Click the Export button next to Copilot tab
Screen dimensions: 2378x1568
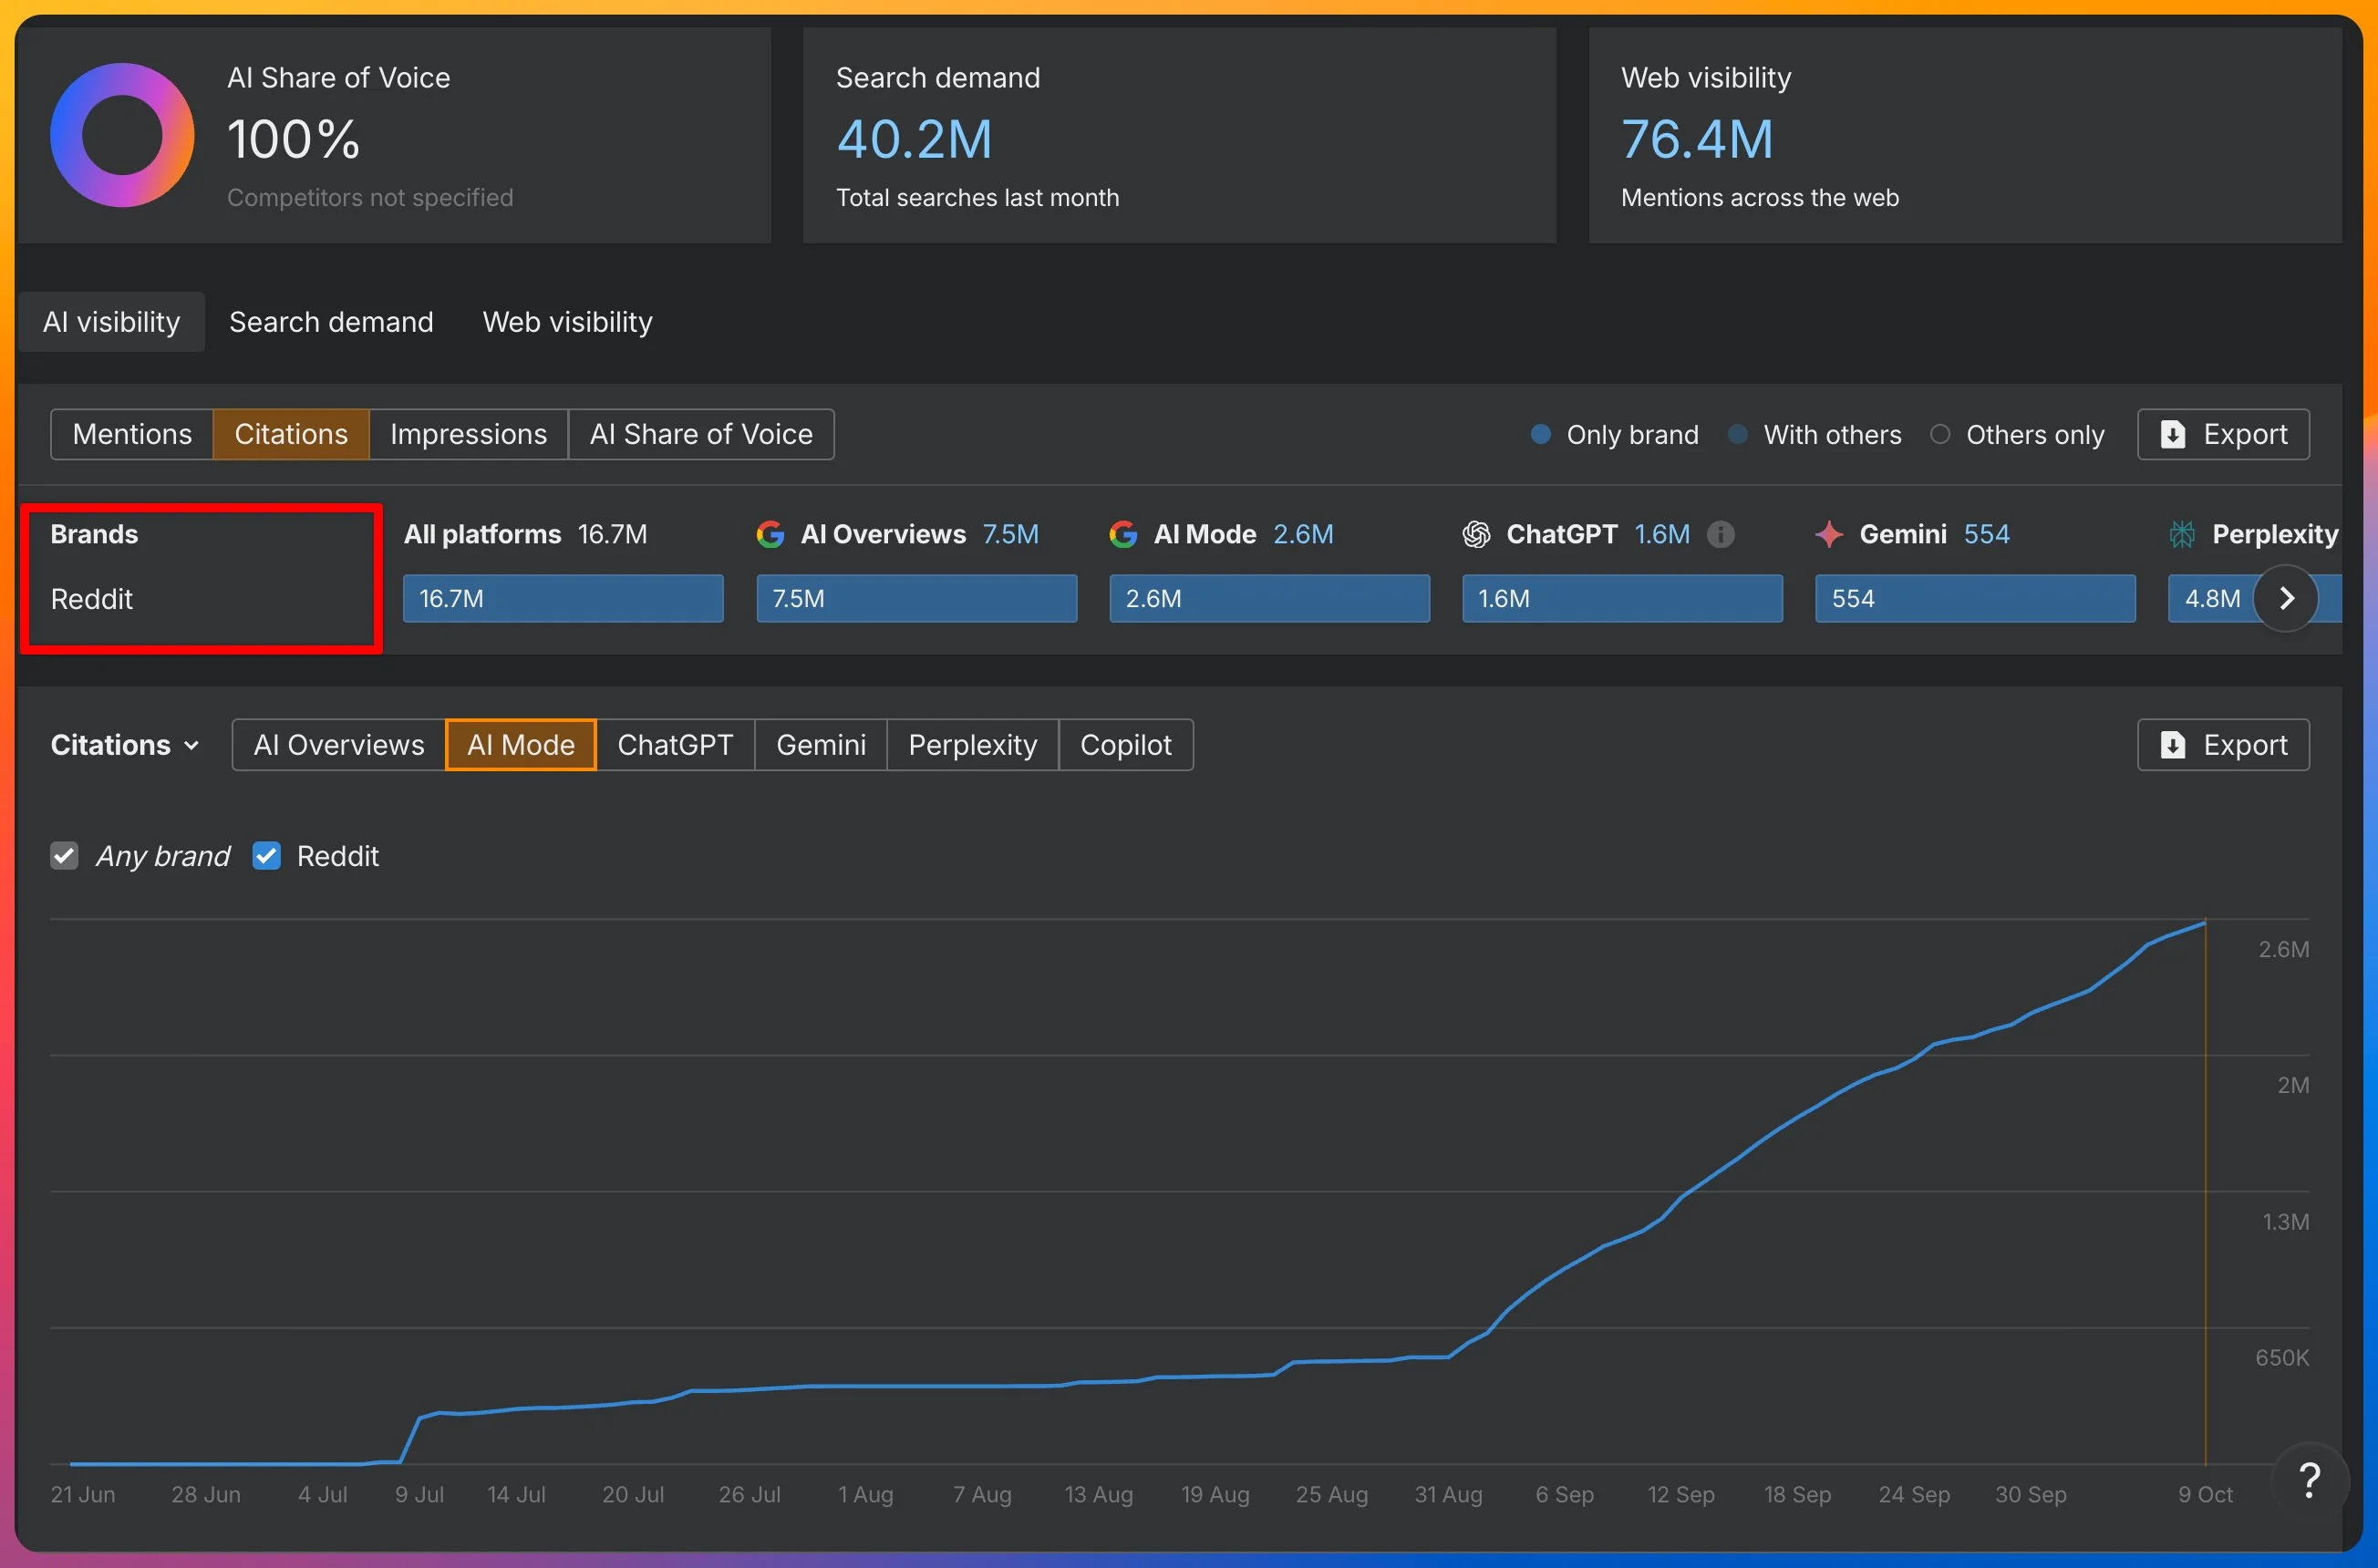tap(2223, 745)
